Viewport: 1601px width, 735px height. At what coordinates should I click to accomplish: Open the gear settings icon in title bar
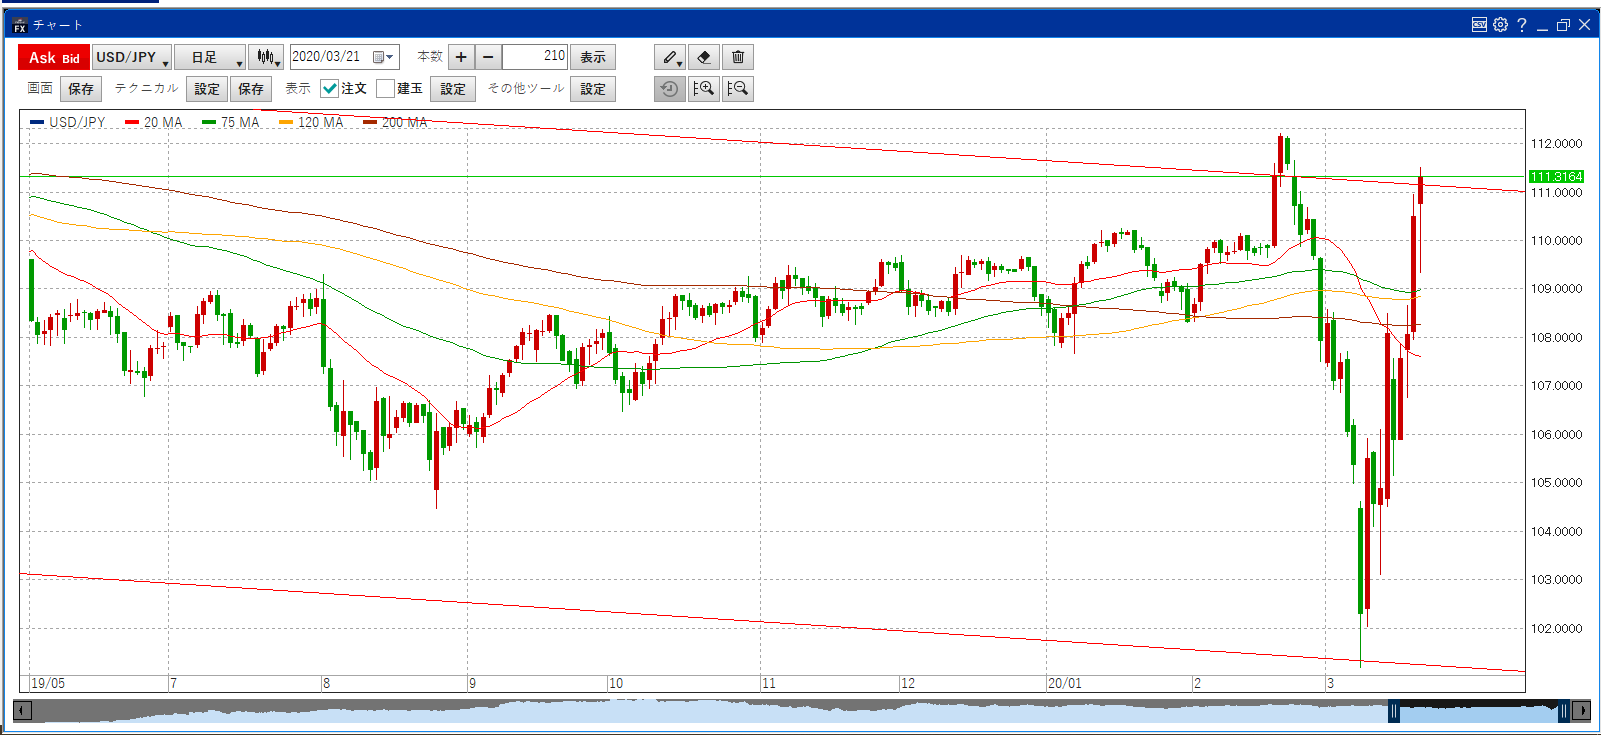[x=1501, y=25]
